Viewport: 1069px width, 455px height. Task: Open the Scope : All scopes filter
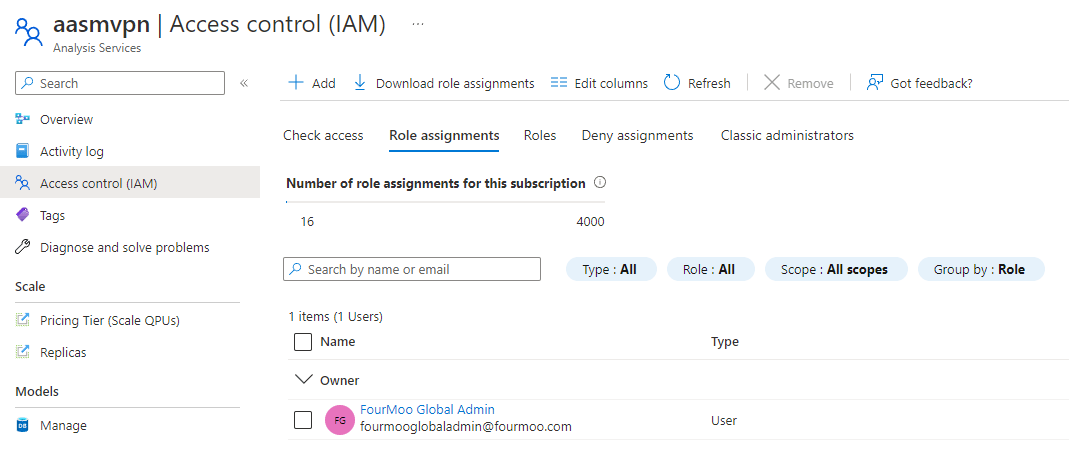pos(836,269)
